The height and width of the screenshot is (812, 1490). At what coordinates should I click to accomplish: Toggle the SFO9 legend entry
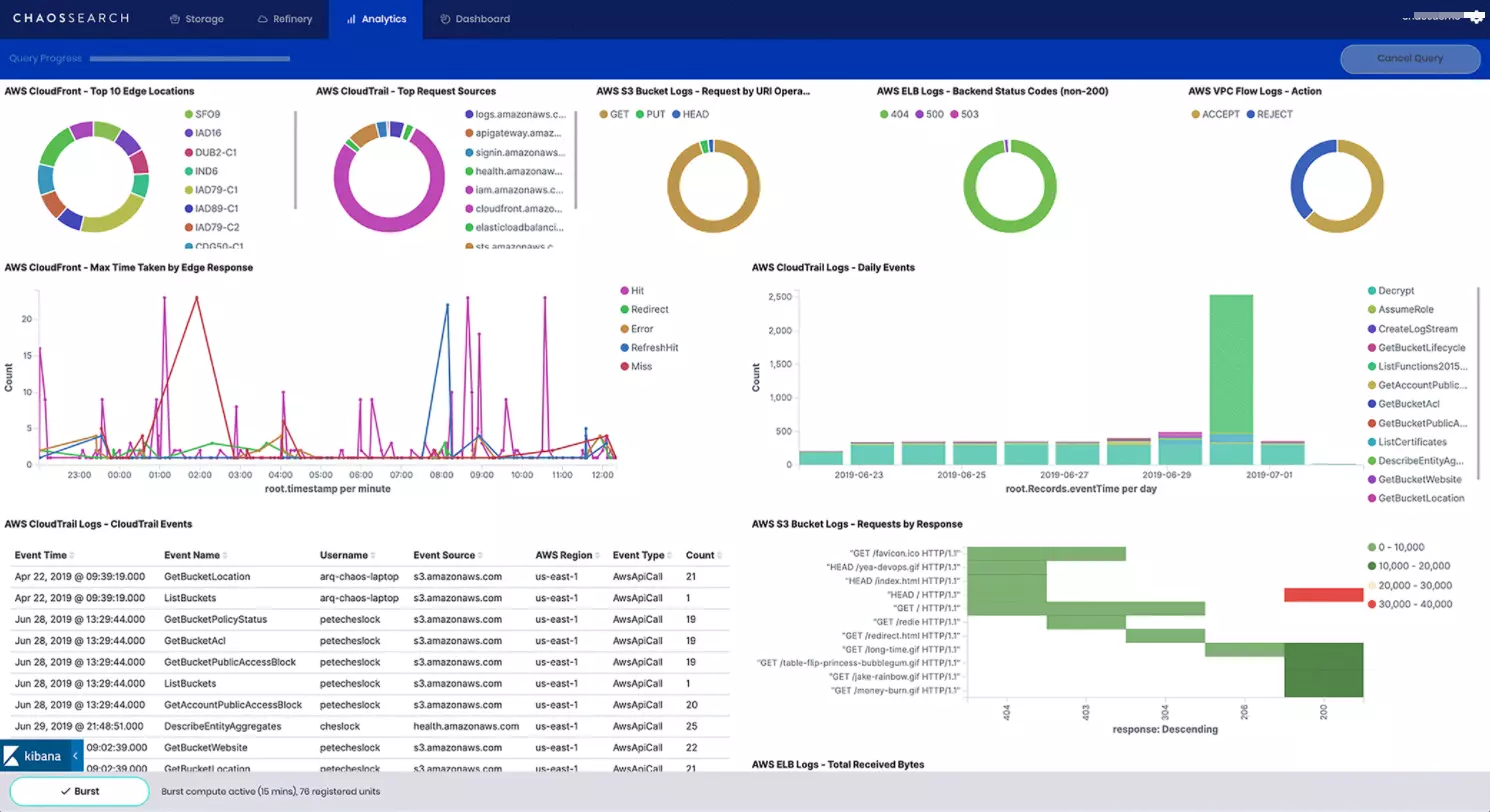[202, 114]
